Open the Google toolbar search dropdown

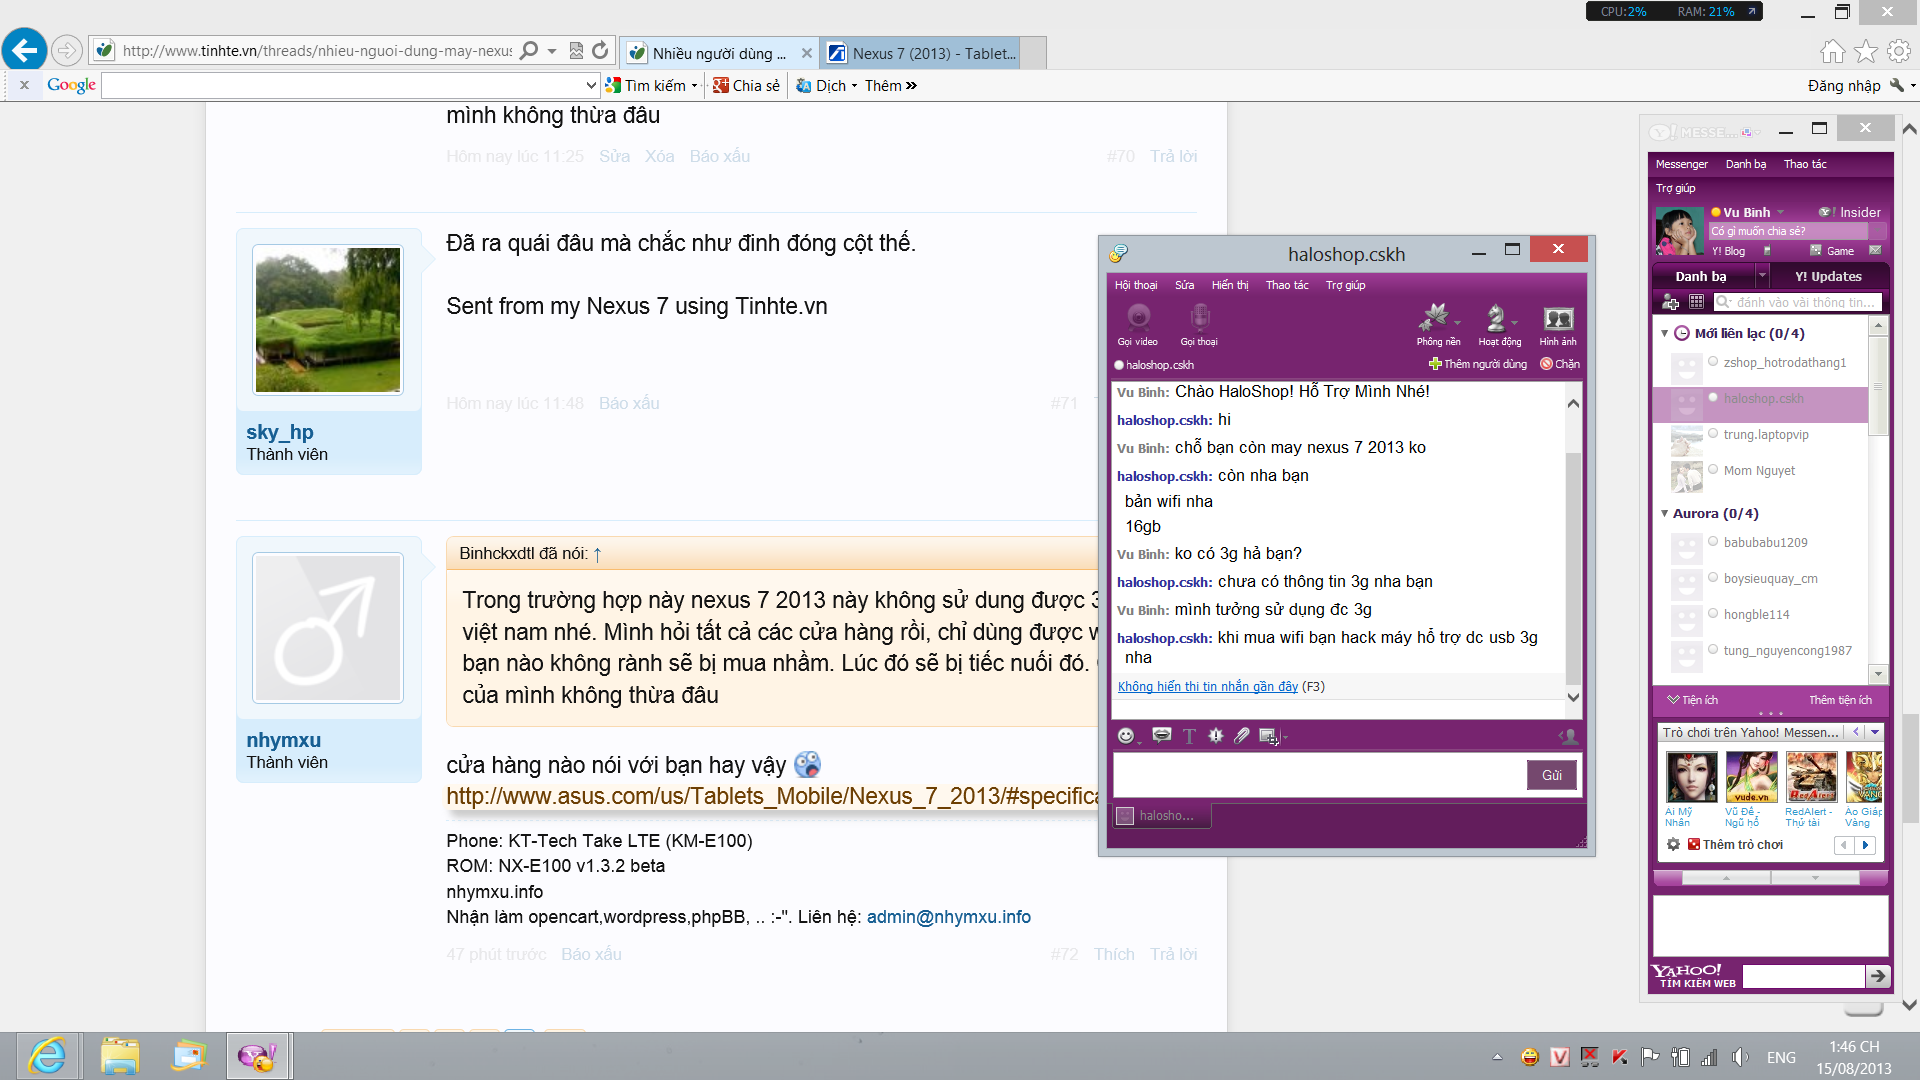(590, 85)
